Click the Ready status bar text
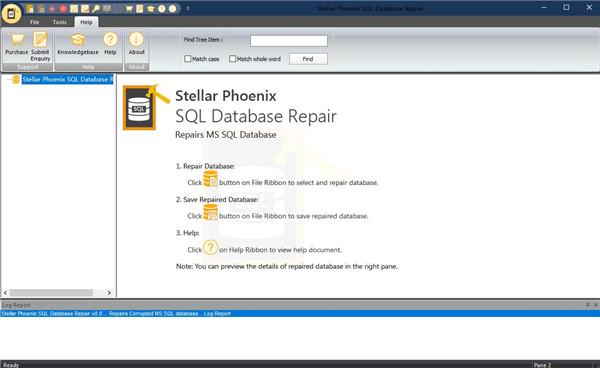The width and height of the screenshot is (600, 368). pos(11,365)
